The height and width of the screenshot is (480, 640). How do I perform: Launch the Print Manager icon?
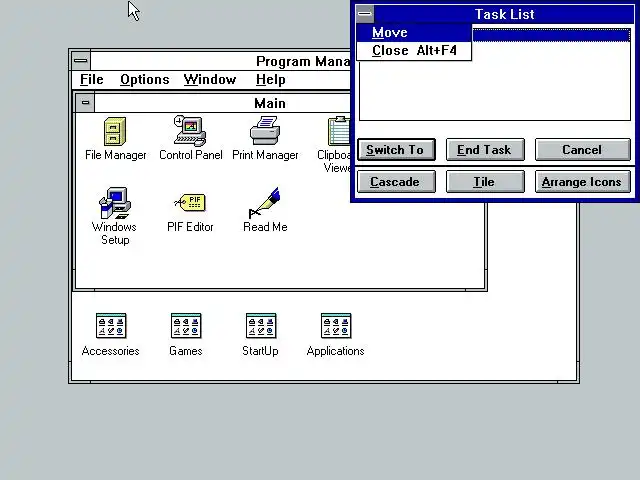[x=265, y=131]
